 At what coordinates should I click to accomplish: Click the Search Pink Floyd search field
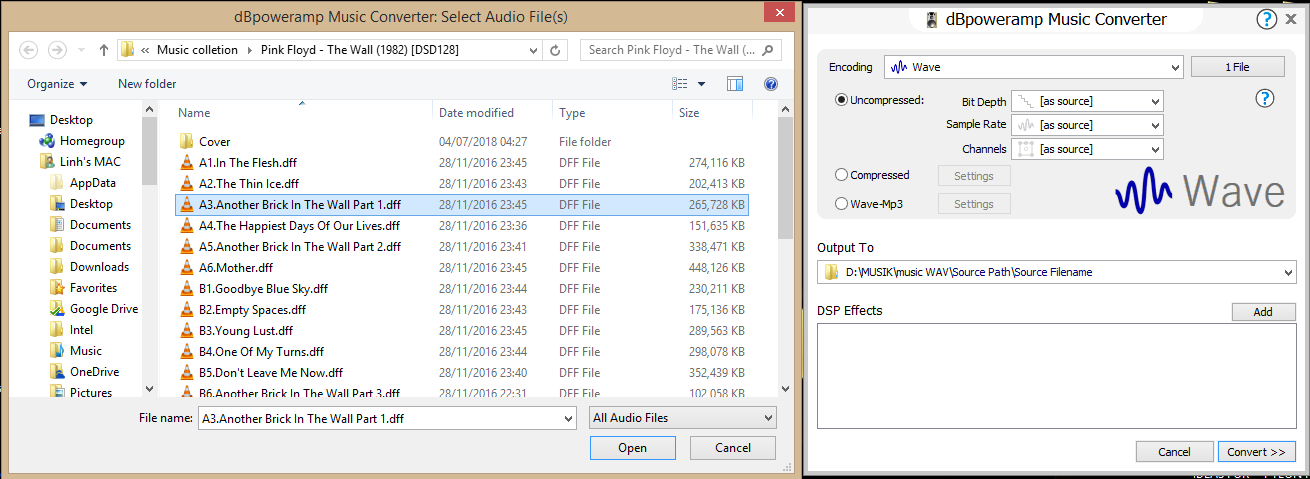pos(678,50)
